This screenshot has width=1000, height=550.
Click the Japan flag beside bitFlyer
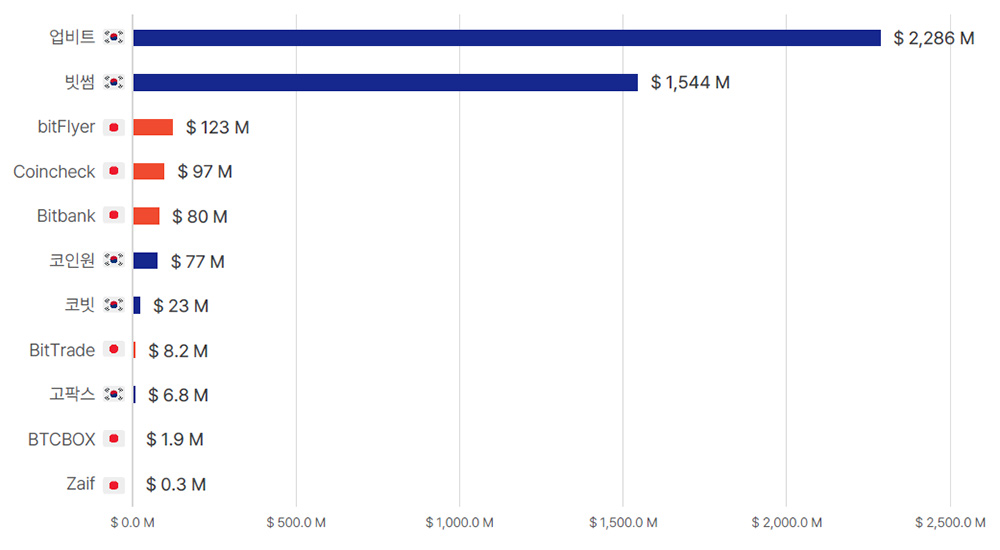pos(114,127)
